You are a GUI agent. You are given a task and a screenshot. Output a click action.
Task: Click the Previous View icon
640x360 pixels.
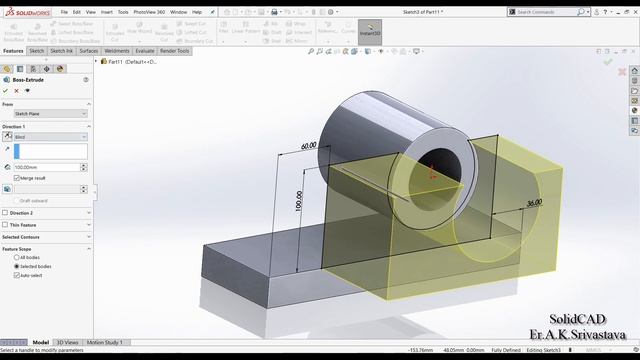click(x=328, y=51)
